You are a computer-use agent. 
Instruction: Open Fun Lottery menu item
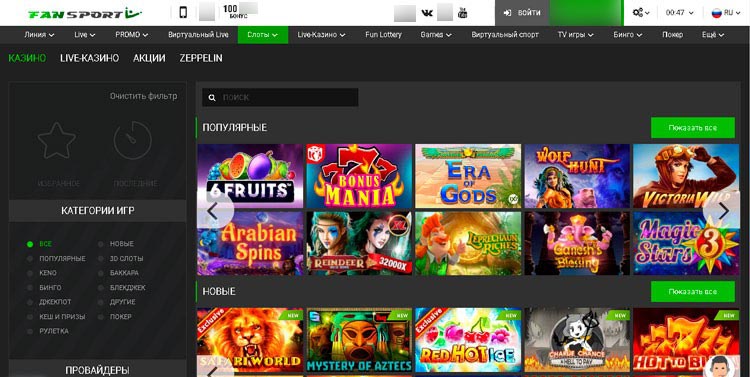coord(383,34)
